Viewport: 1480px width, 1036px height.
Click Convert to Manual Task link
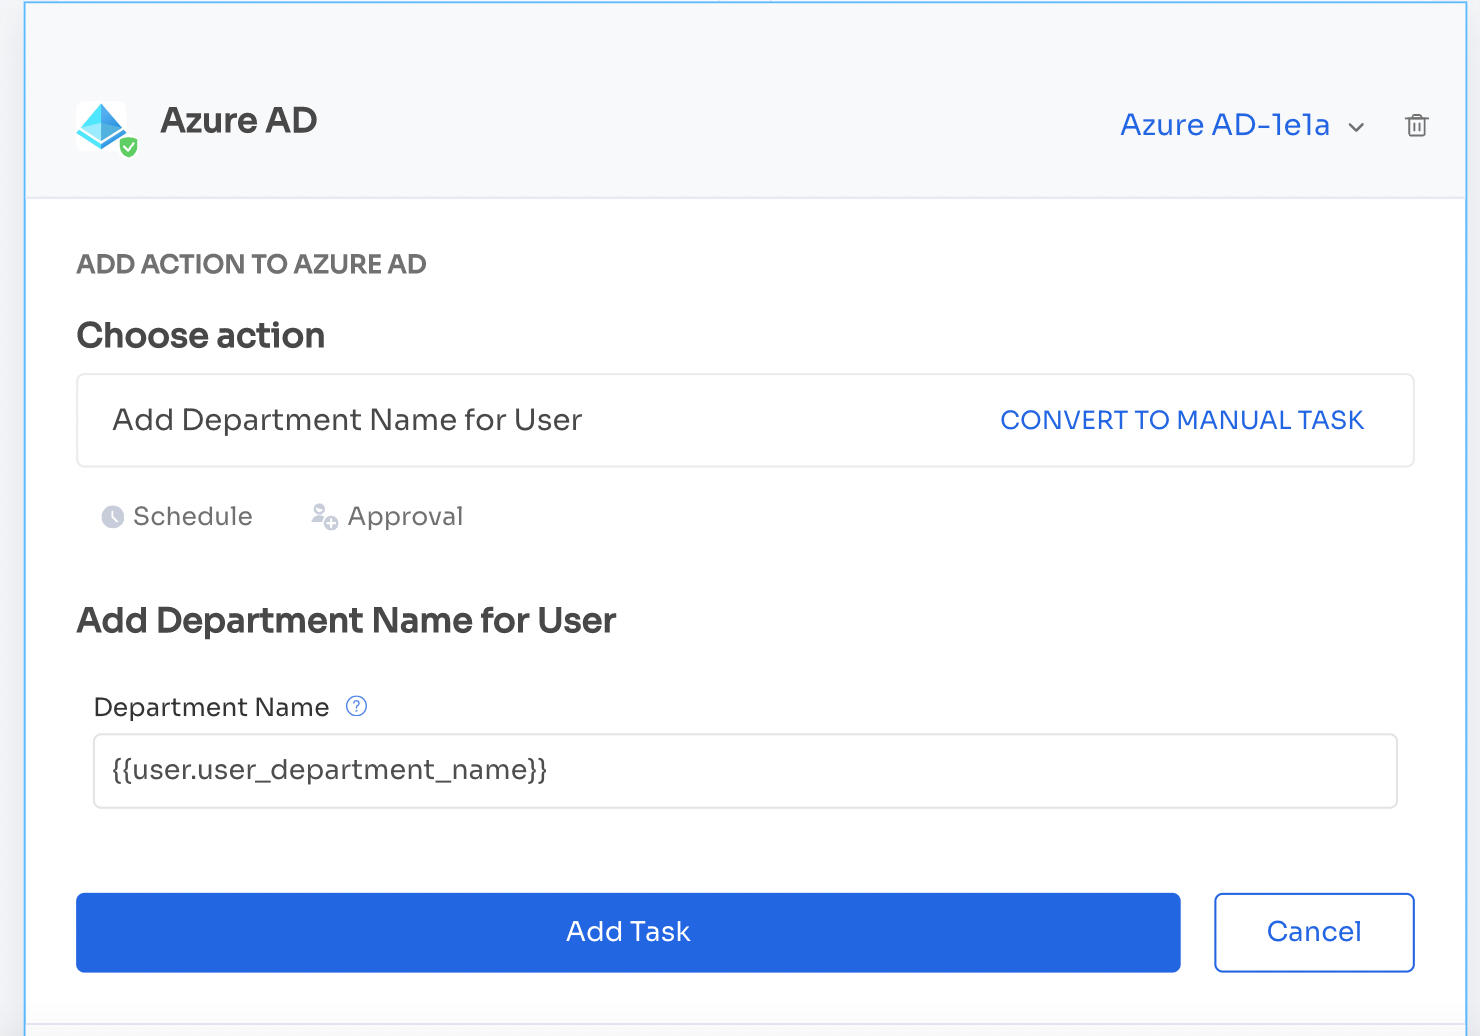1182,420
